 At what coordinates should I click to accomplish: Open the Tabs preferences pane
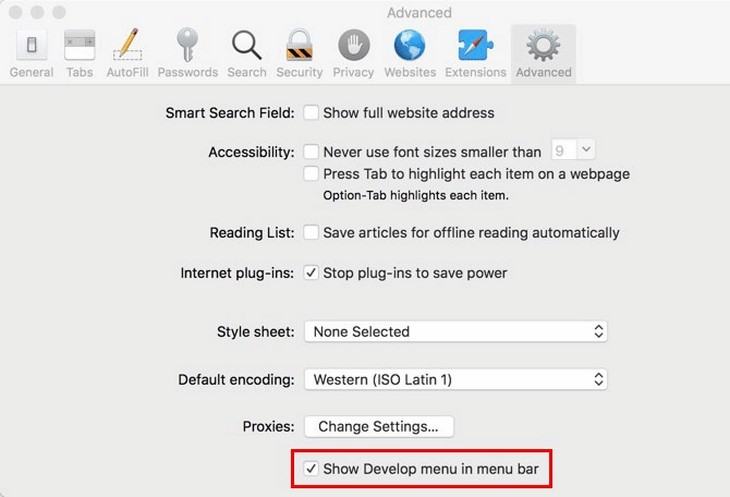[x=80, y=54]
